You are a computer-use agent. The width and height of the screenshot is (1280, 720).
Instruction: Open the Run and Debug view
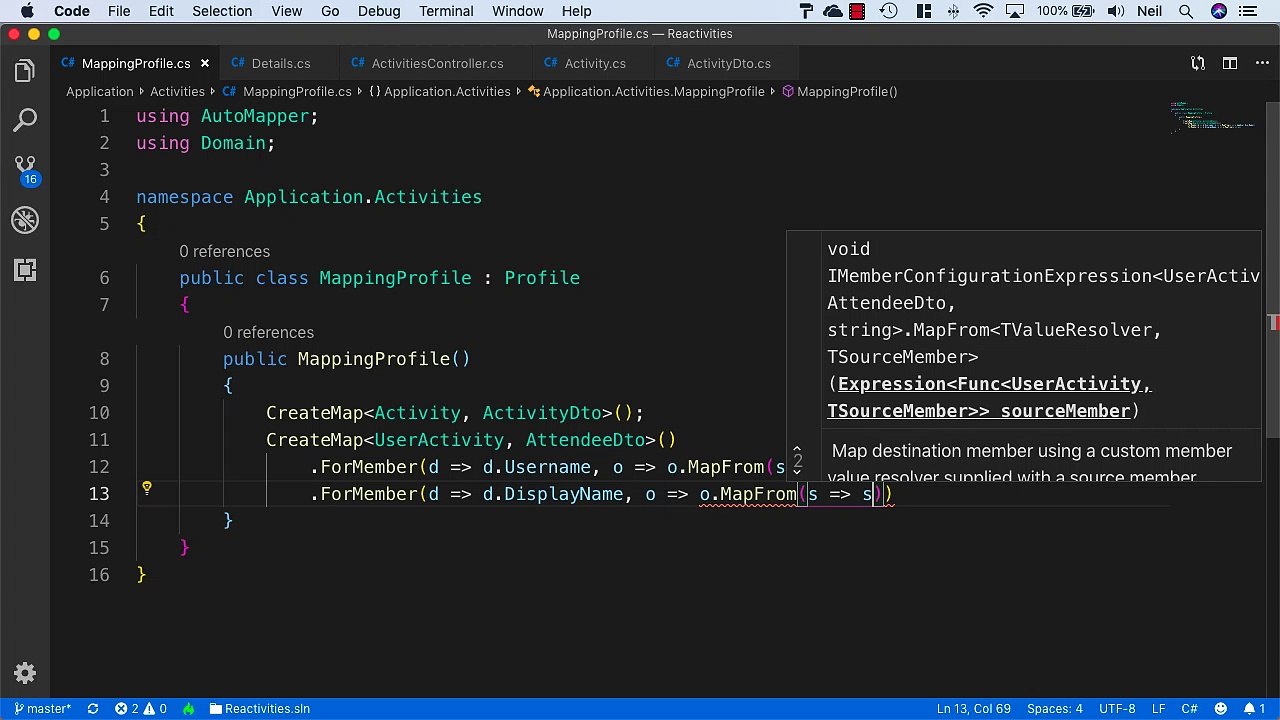(x=25, y=220)
